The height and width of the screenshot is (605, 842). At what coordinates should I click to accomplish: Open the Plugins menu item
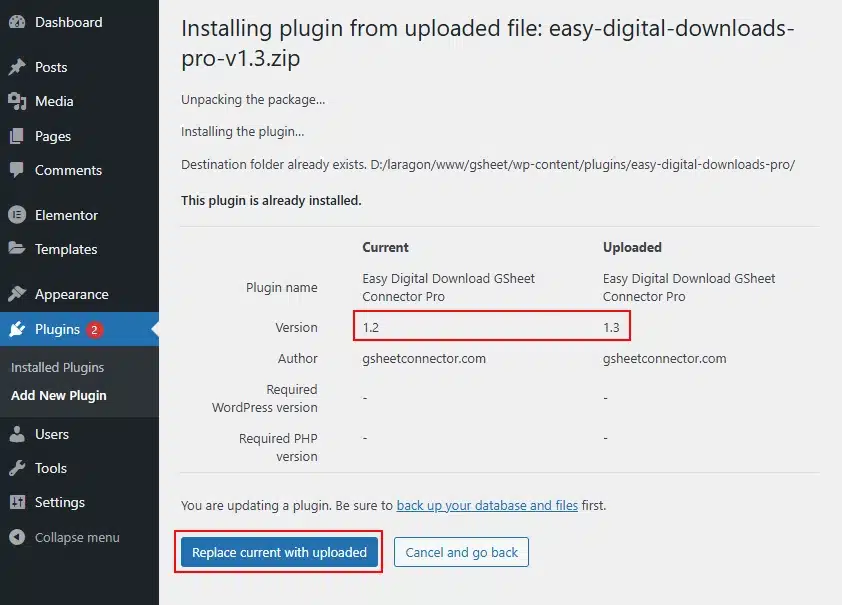[x=57, y=329]
